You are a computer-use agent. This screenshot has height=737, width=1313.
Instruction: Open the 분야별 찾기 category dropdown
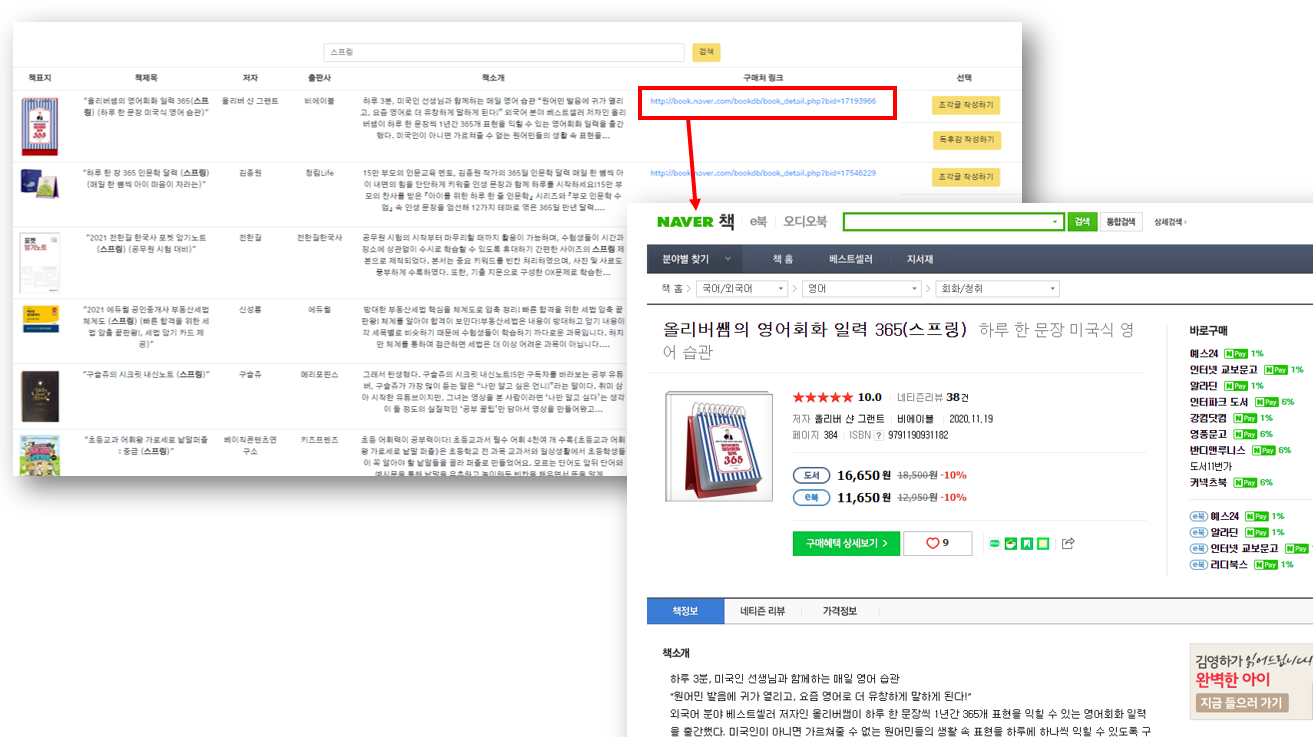coord(693,259)
